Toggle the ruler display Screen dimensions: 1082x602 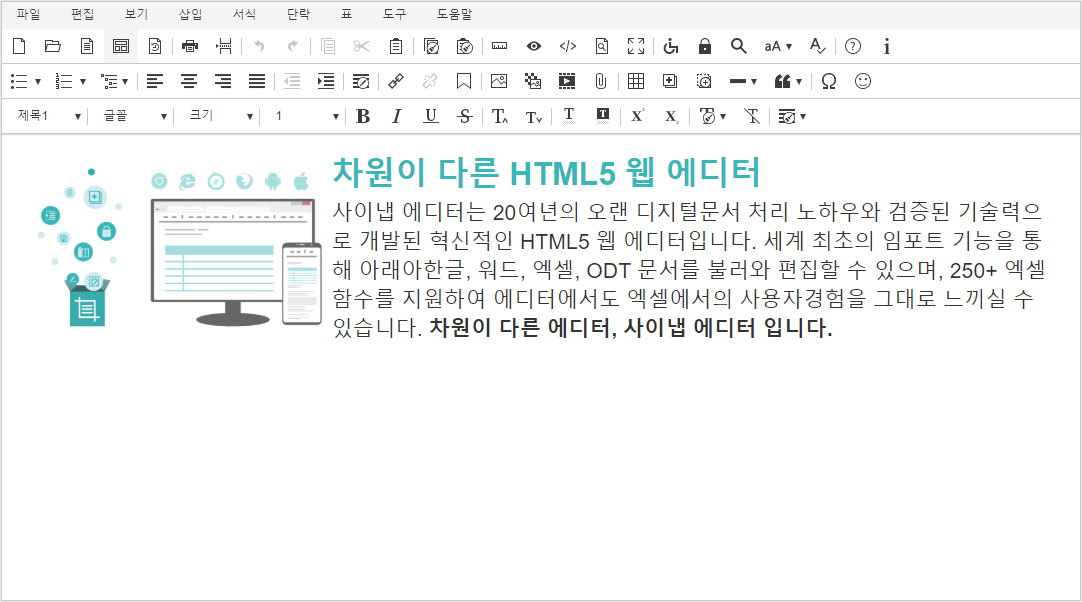[500, 46]
